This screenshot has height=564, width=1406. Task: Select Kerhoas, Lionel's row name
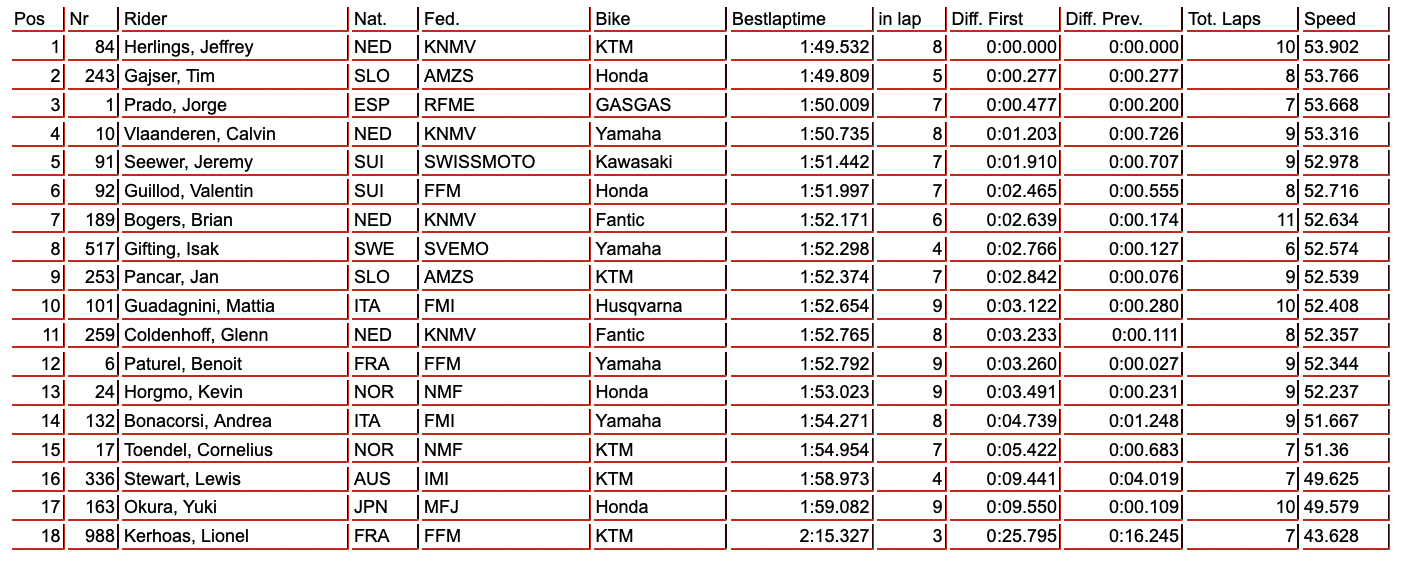tap(186, 536)
